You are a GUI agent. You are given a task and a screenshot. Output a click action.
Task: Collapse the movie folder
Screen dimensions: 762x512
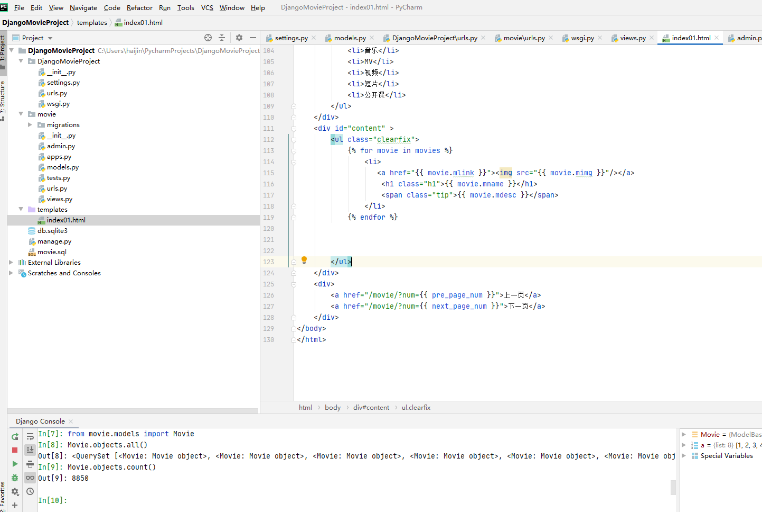(21, 114)
